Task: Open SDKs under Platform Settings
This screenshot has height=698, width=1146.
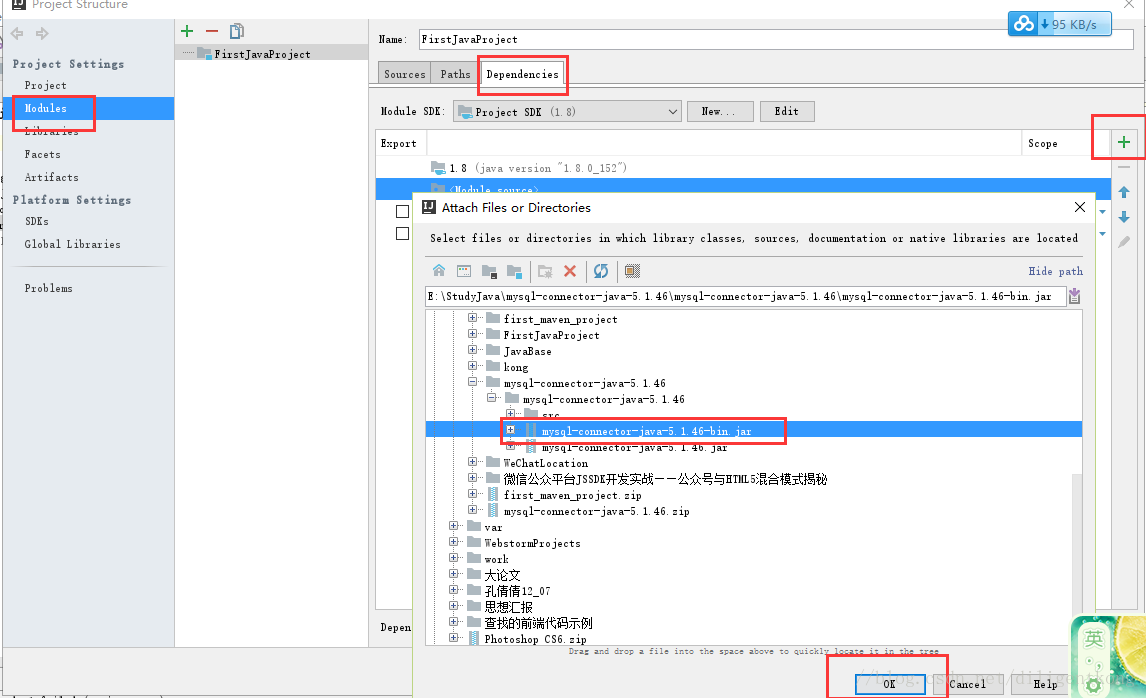Action: click(x=37, y=221)
